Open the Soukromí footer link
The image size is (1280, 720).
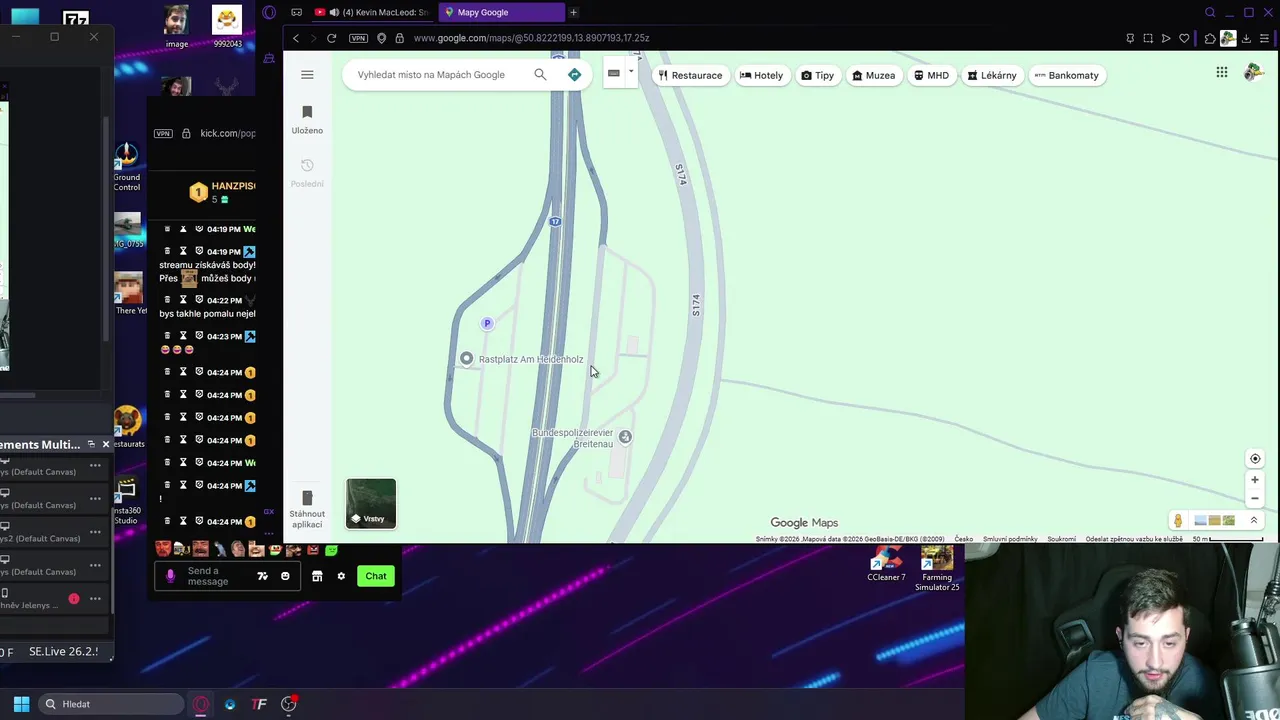[1061, 539]
